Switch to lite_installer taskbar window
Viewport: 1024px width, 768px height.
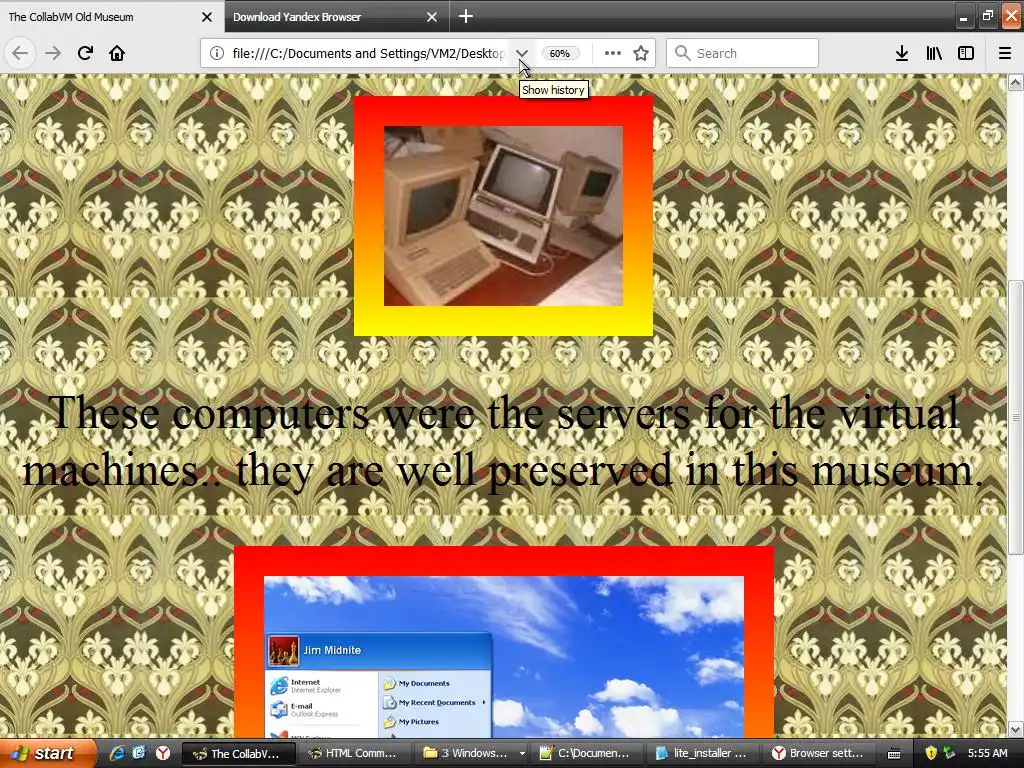pyautogui.click(x=702, y=754)
